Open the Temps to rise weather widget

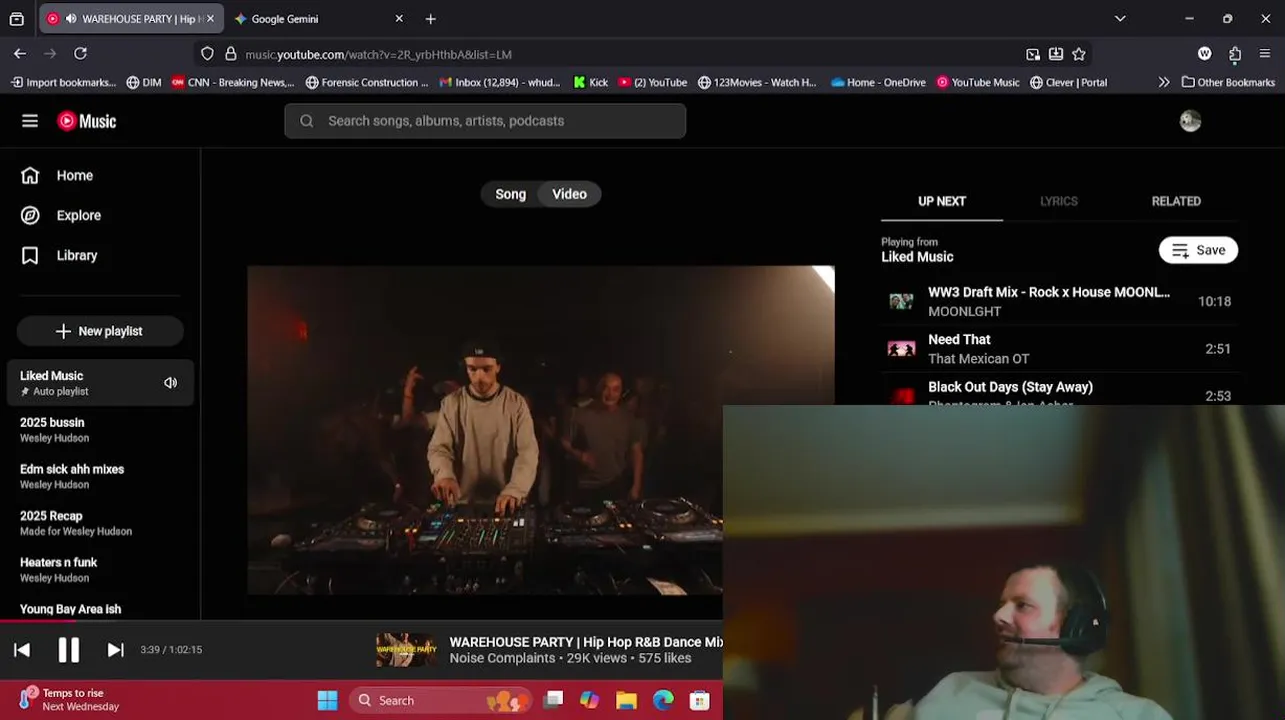(x=70, y=699)
